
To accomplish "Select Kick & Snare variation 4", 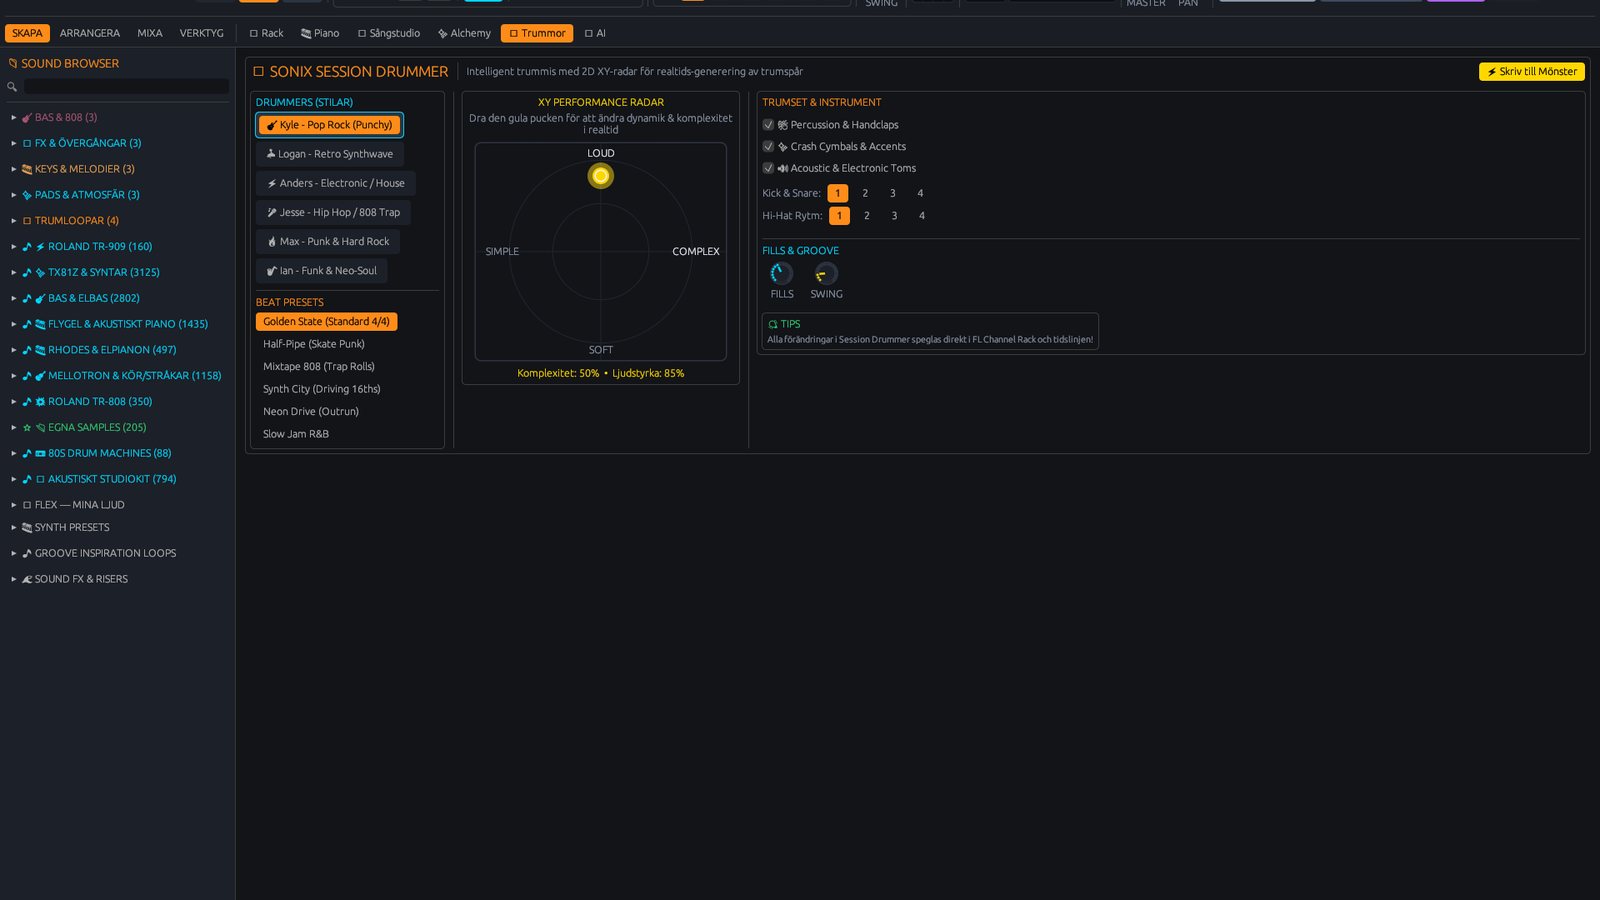I will (x=920, y=193).
